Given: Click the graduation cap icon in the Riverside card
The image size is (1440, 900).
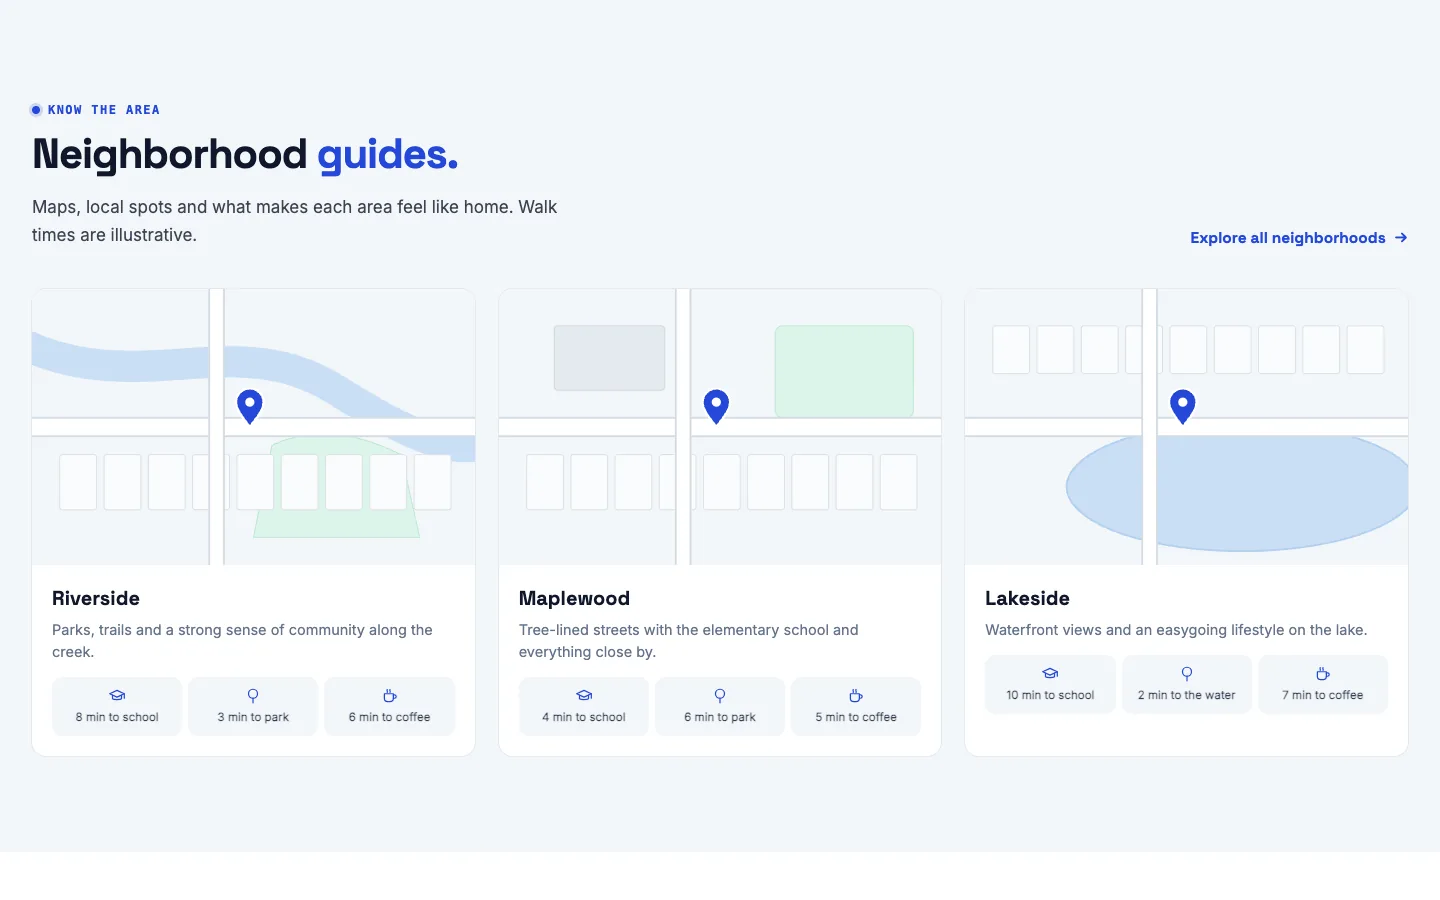Looking at the screenshot, I should click(117, 696).
